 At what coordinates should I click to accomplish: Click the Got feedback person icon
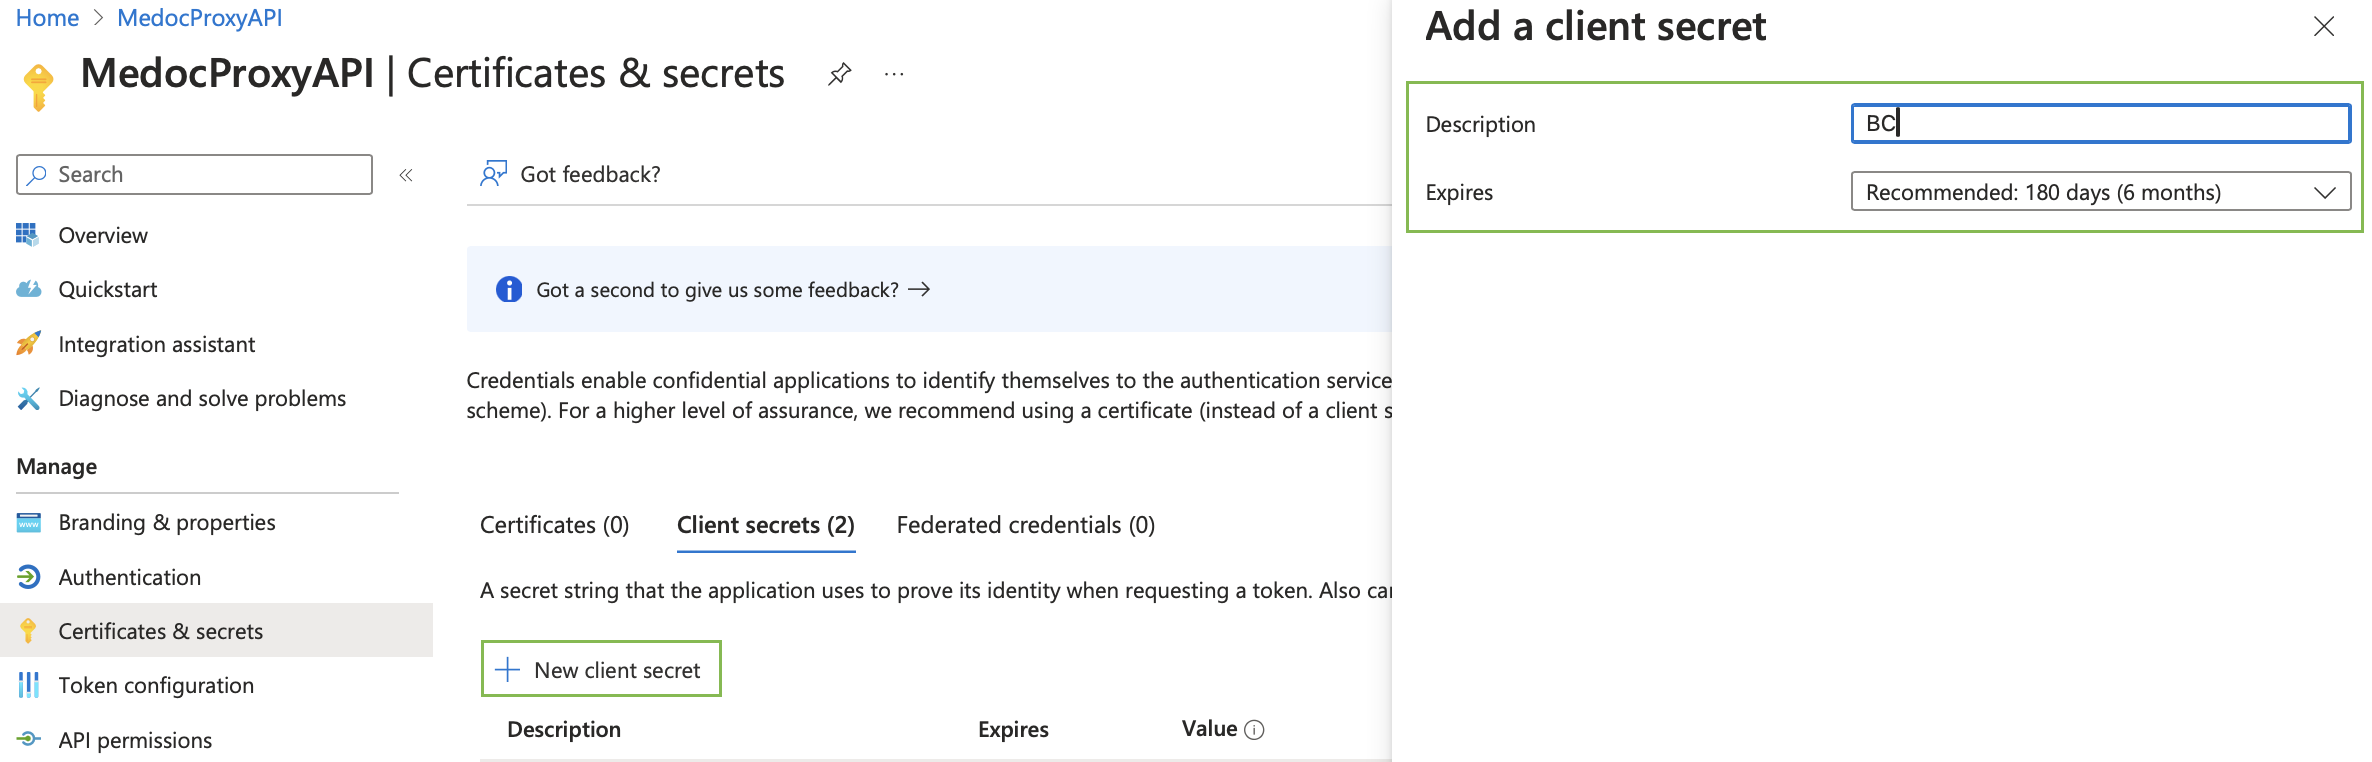point(493,174)
